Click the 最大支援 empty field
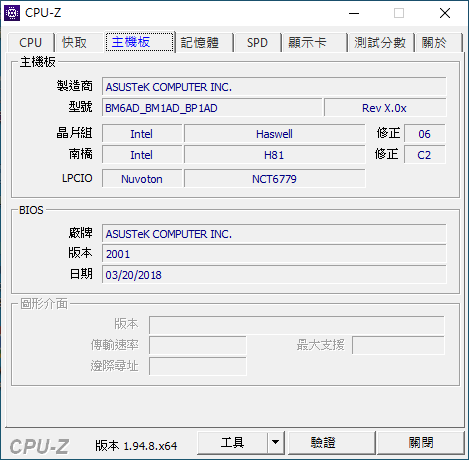469x460 pixels. coord(398,345)
